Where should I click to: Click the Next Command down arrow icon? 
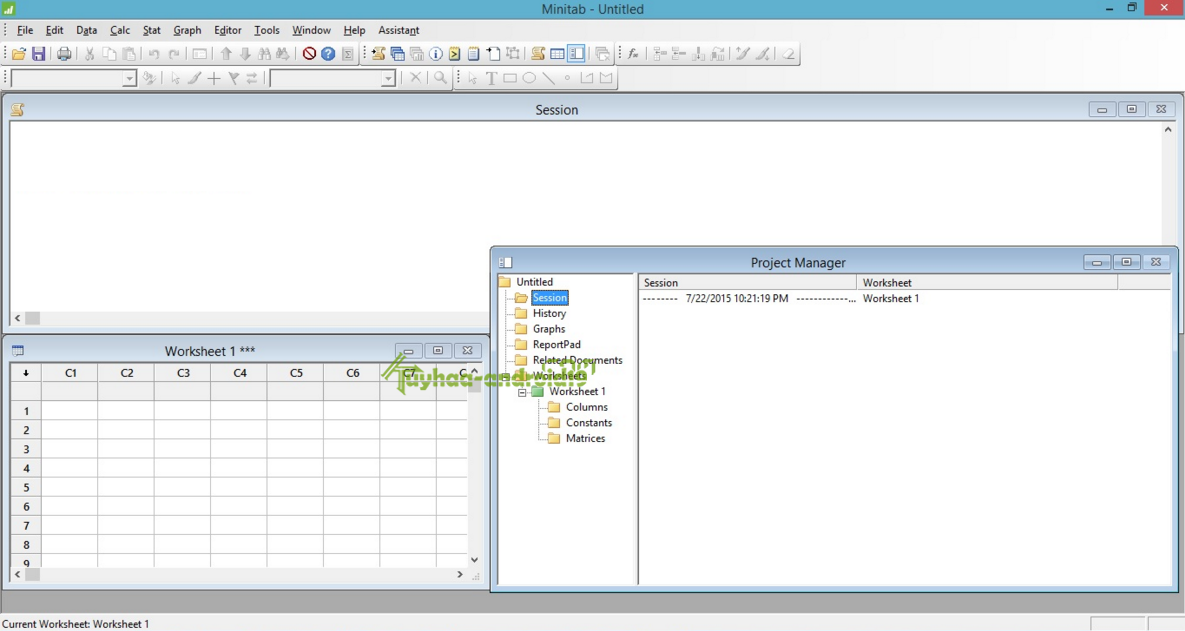tap(245, 54)
